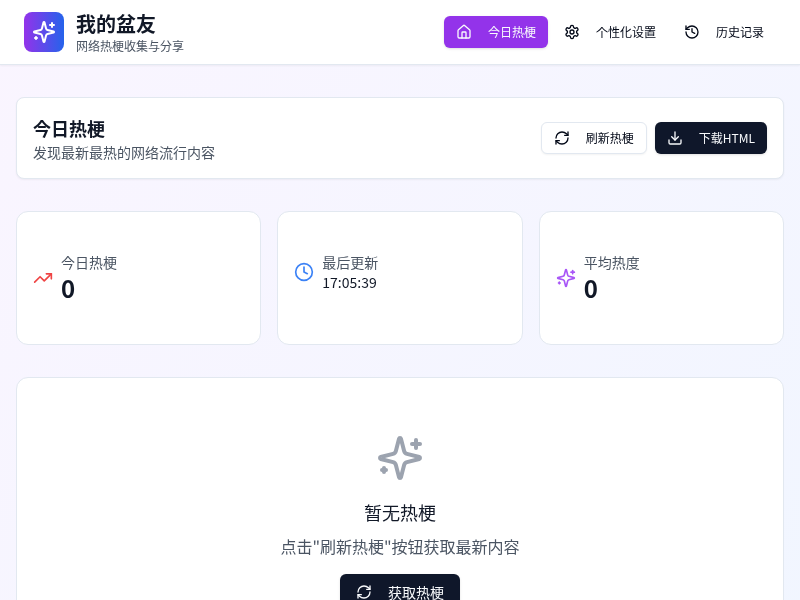
Task: Click the 平均热度 label
Action: pos(612,263)
